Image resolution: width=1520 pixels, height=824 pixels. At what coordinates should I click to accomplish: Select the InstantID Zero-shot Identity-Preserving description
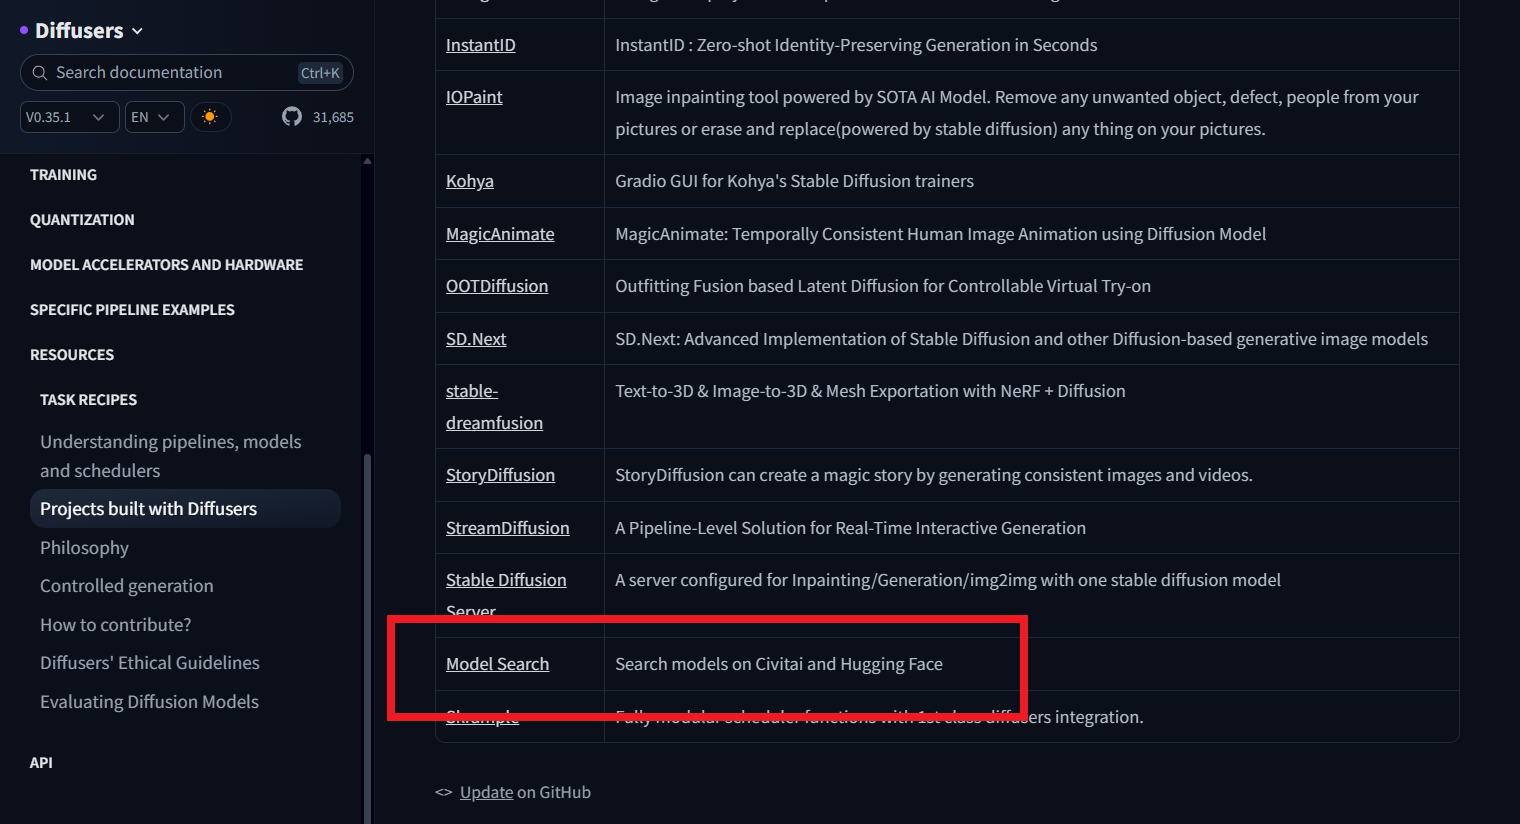[856, 45]
